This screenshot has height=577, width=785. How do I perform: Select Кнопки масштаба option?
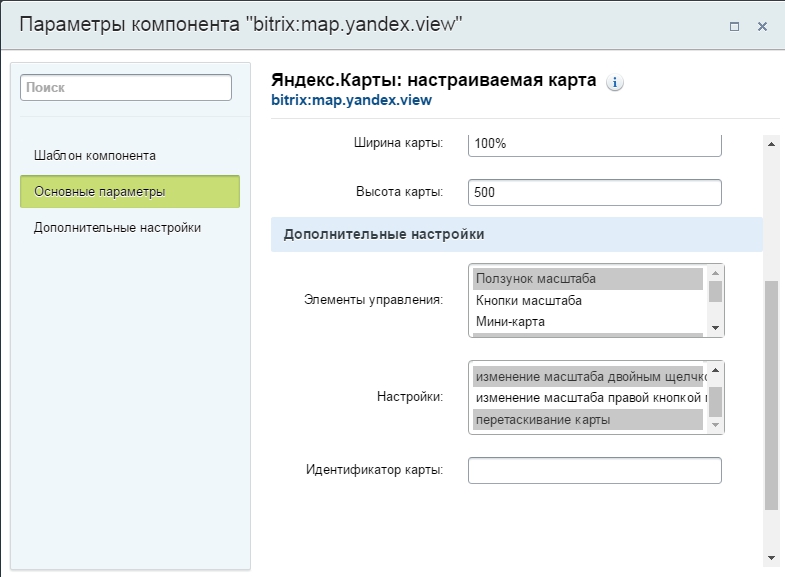pos(588,301)
